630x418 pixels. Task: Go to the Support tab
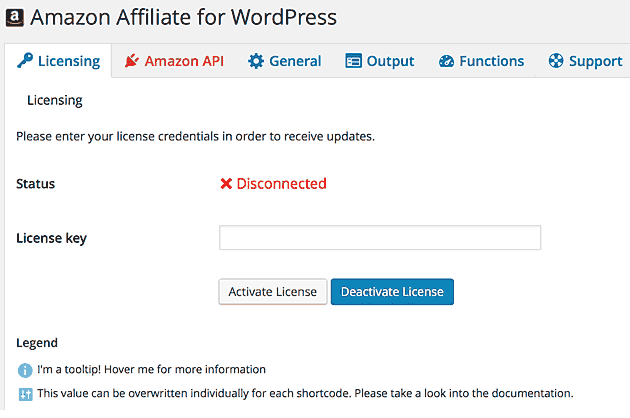[x=585, y=61]
